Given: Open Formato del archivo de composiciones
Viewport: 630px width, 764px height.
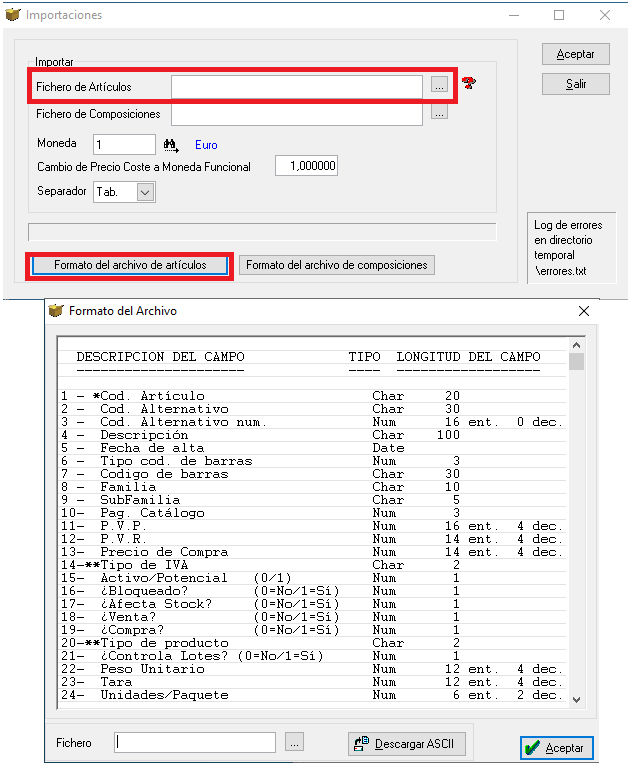Looking at the screenshot, I should click(337, 265).
